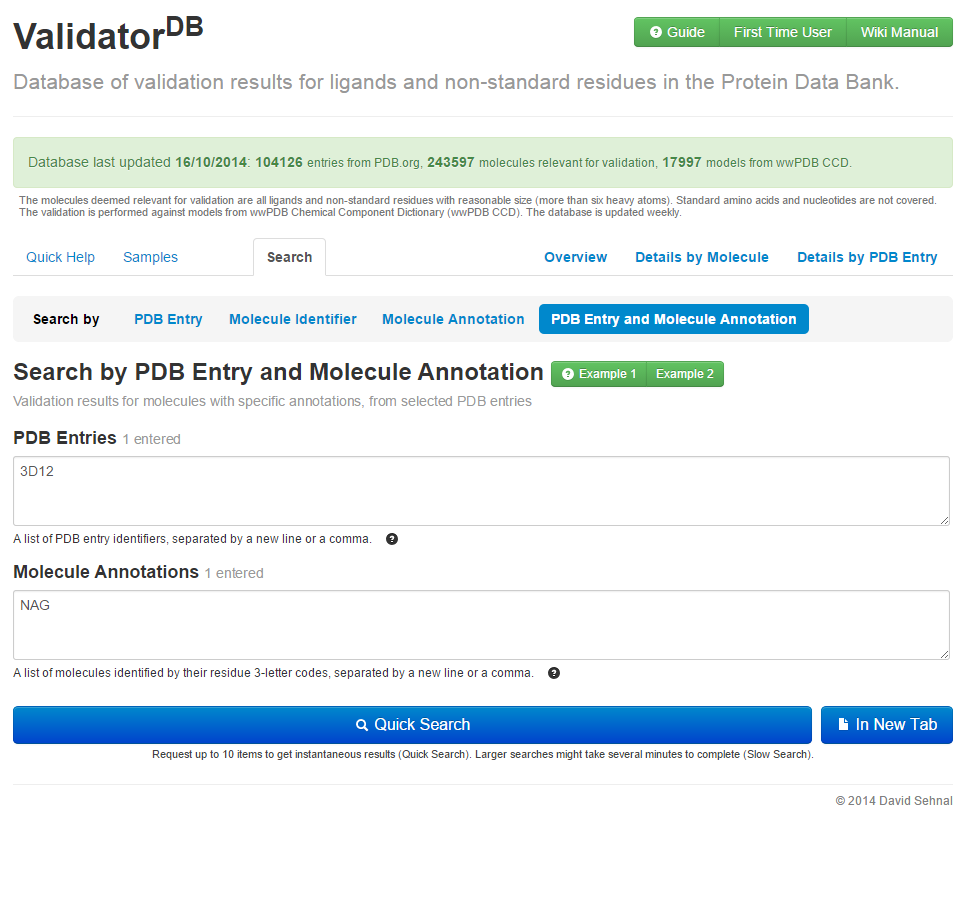Choose Molecule Identifier search mode
Screen dimensions: 959x900
(292, 319)
